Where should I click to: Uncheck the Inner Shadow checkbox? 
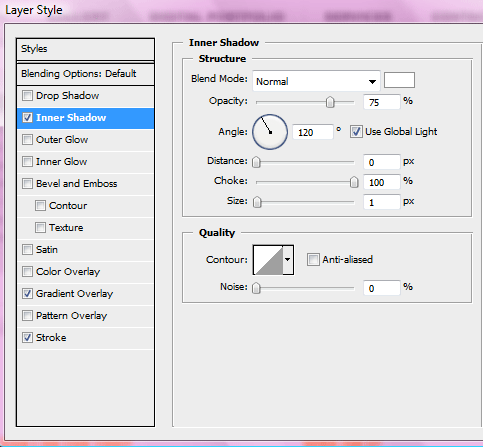click(27, 118)
